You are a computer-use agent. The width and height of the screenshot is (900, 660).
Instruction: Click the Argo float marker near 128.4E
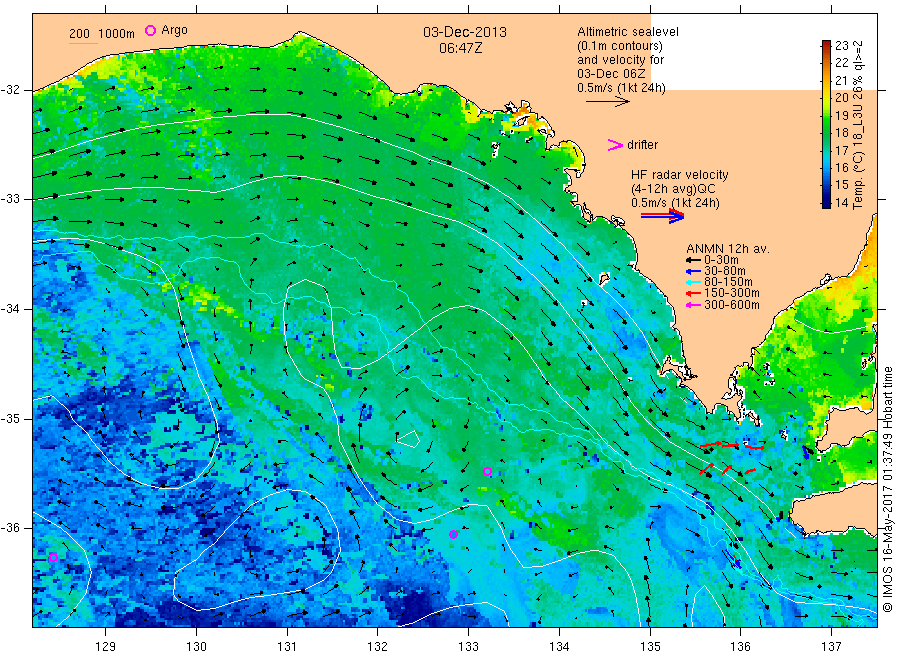point(53,557)
